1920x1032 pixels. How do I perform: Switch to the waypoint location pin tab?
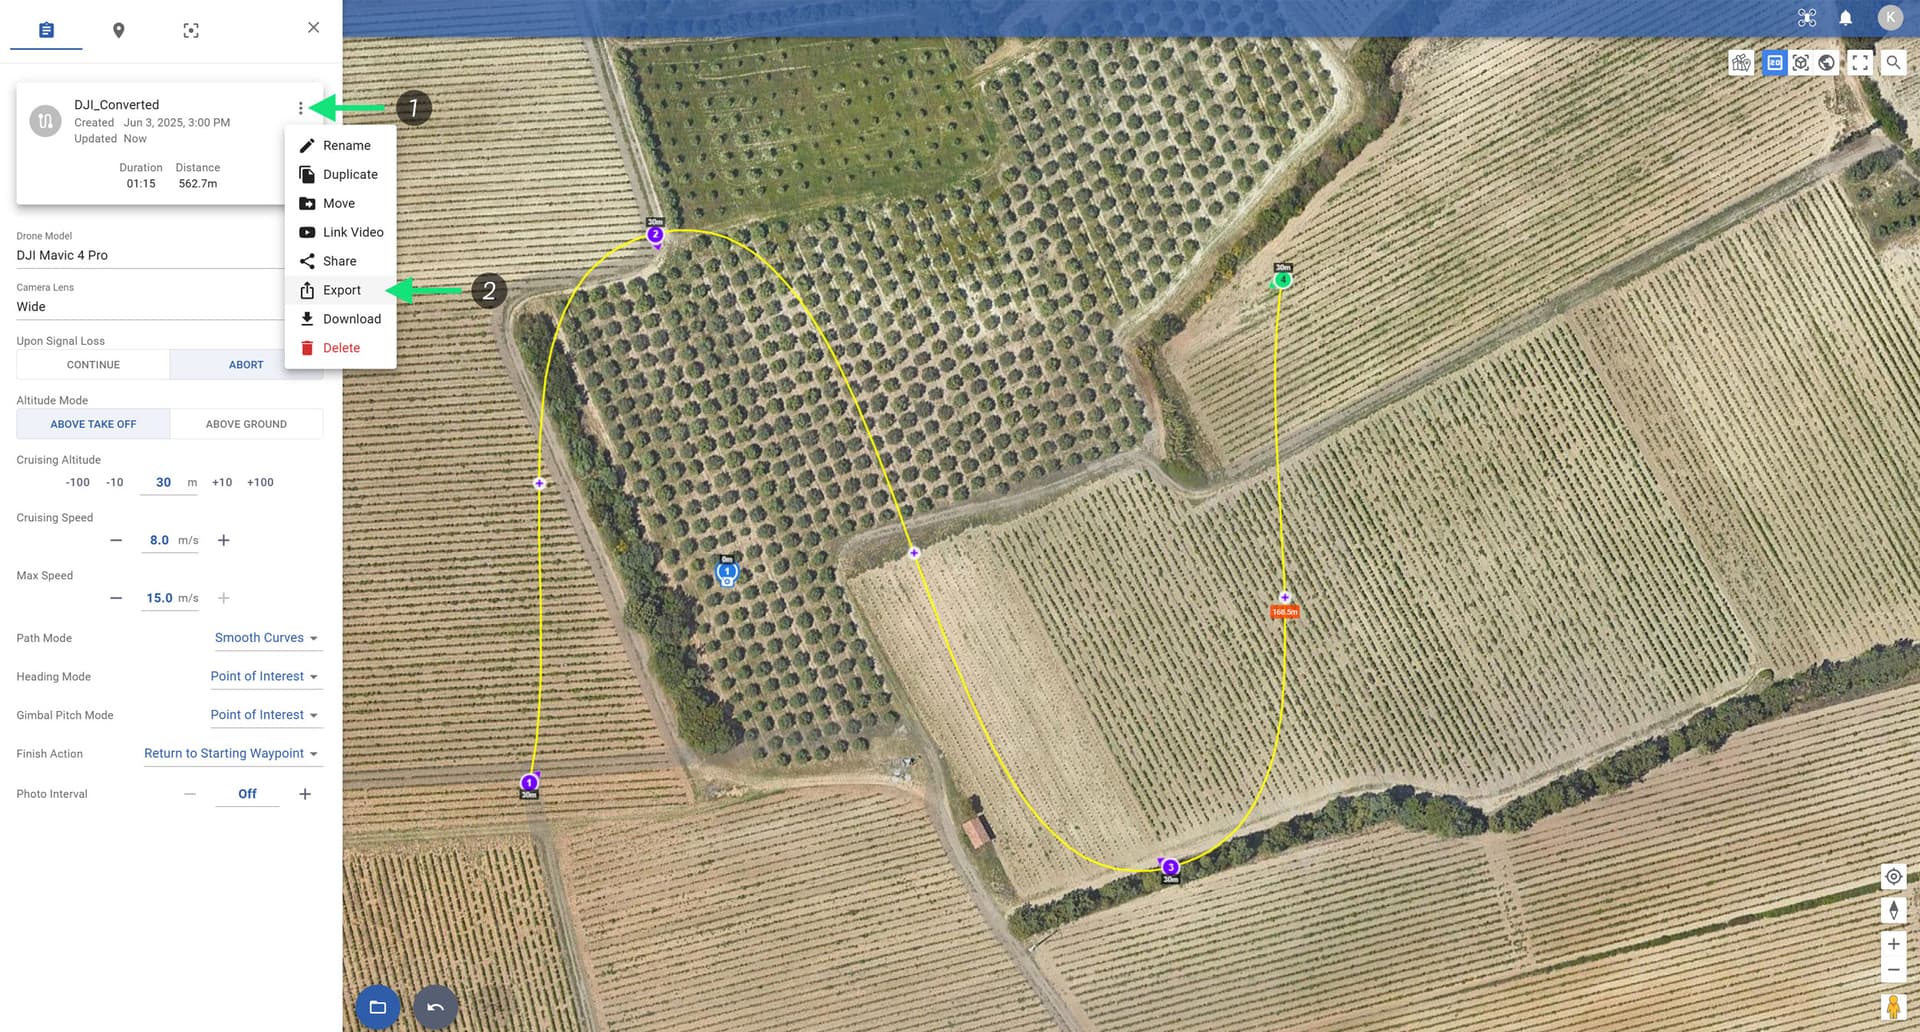point(118,30)
